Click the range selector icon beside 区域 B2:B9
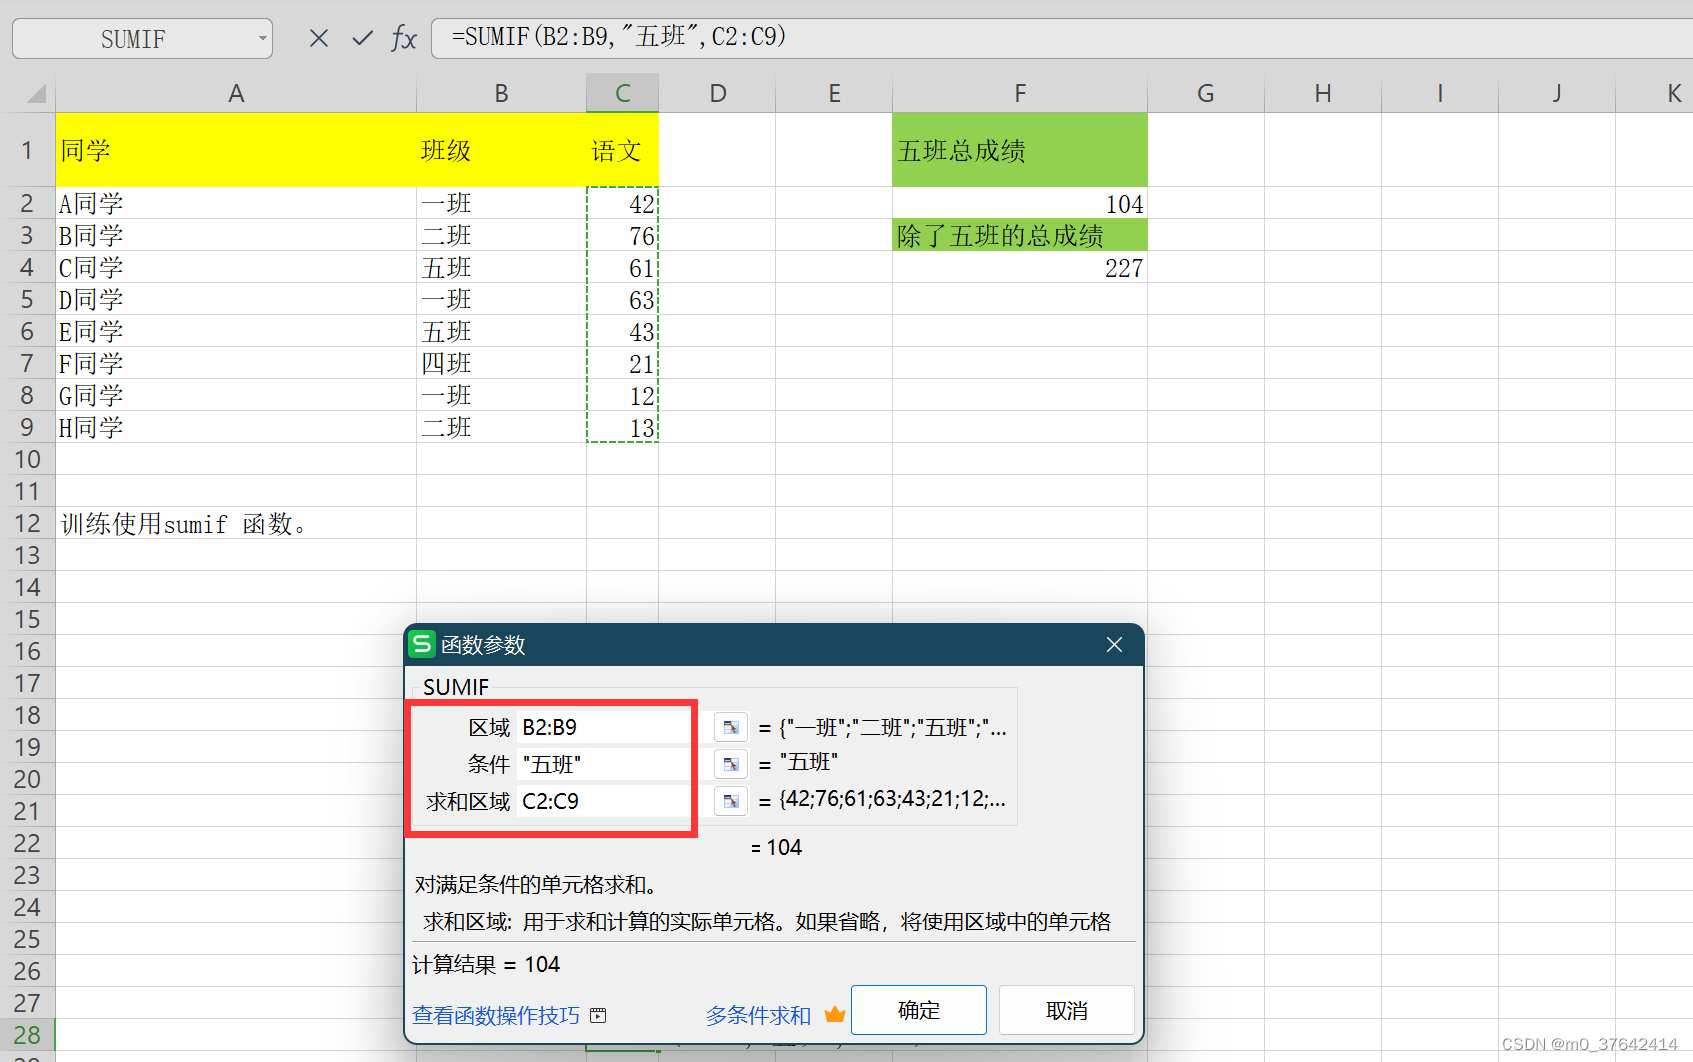This screenshot has height=1062, width=1693. (x=730, y=727)
